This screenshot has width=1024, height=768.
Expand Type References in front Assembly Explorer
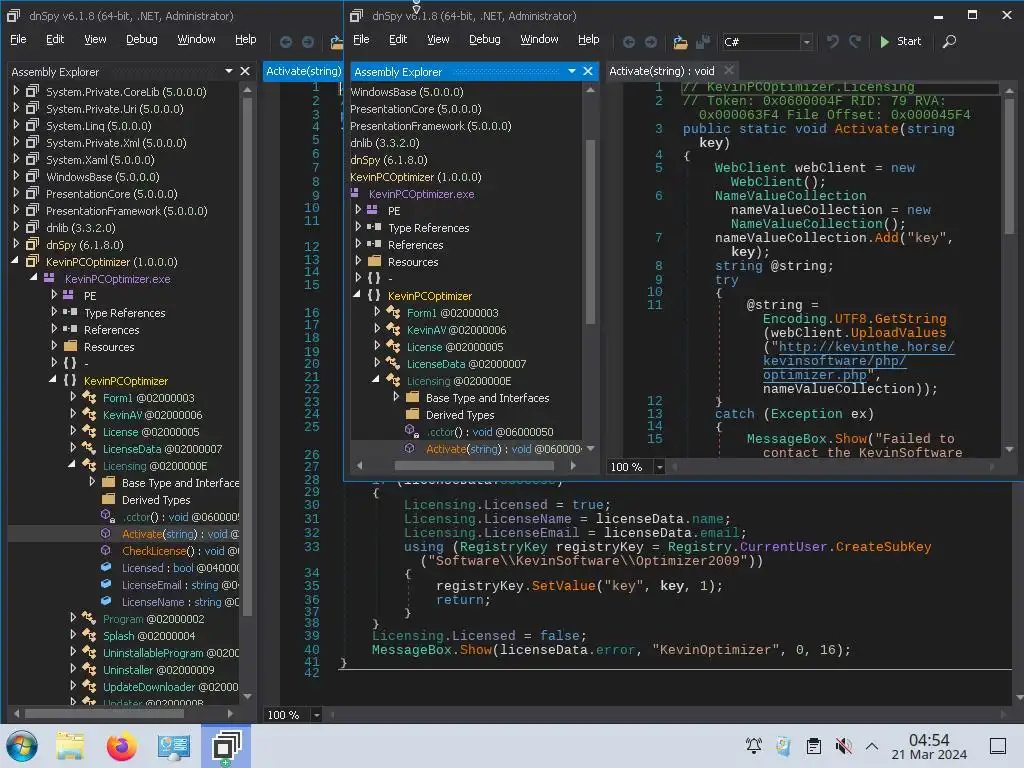pyautogui.click(x=358, y=227)
